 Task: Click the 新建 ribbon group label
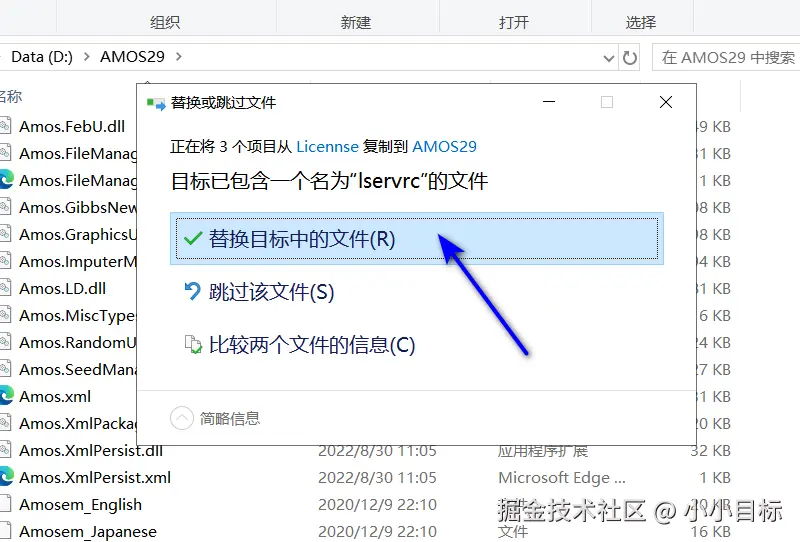[356, 22]
